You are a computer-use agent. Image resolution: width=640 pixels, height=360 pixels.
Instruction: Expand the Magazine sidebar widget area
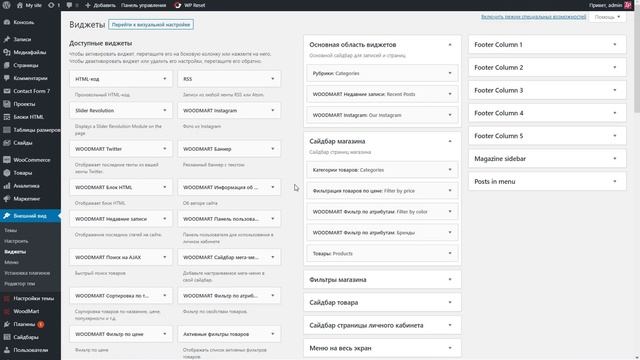click(x=547, y=158)
